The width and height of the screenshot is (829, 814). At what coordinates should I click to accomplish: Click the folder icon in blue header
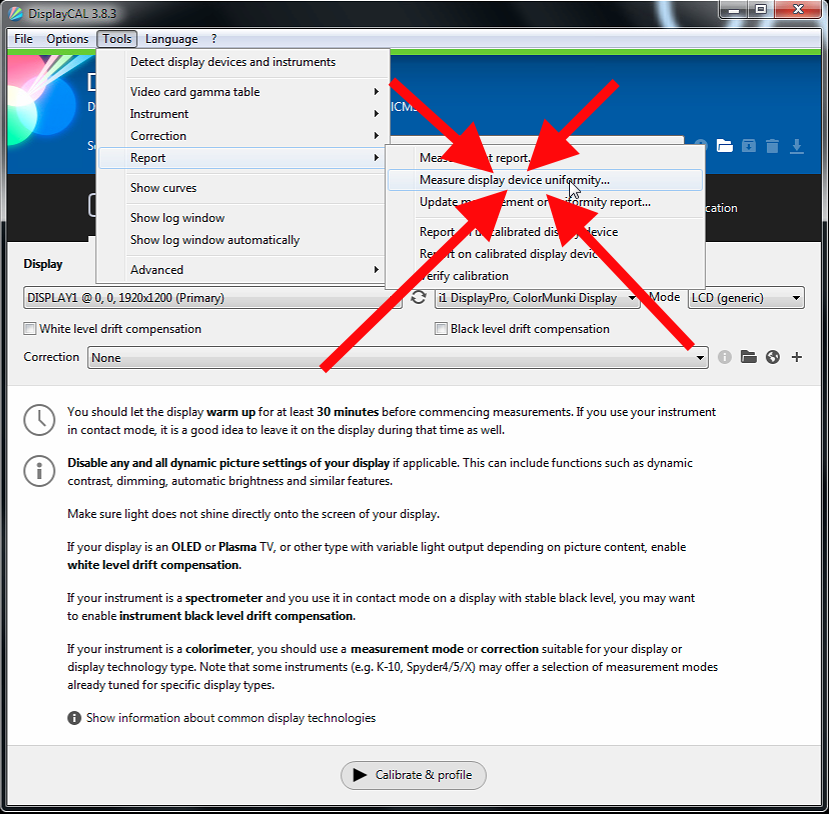pyautogui.click(x=724, y=146)
